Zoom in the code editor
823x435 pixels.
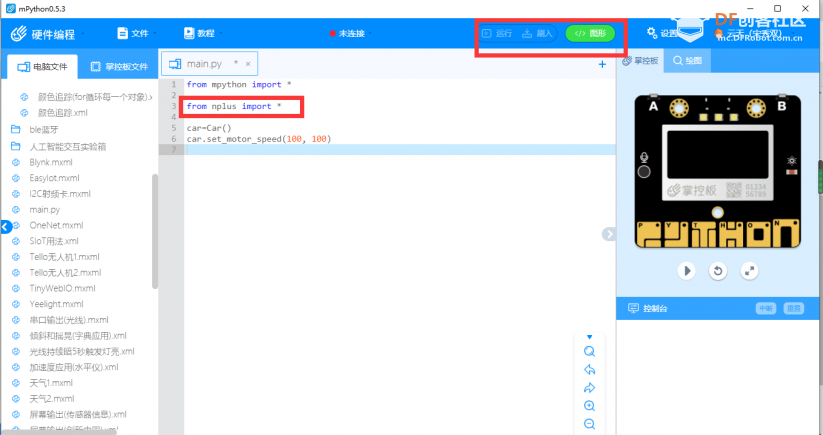tap(589, 406)
